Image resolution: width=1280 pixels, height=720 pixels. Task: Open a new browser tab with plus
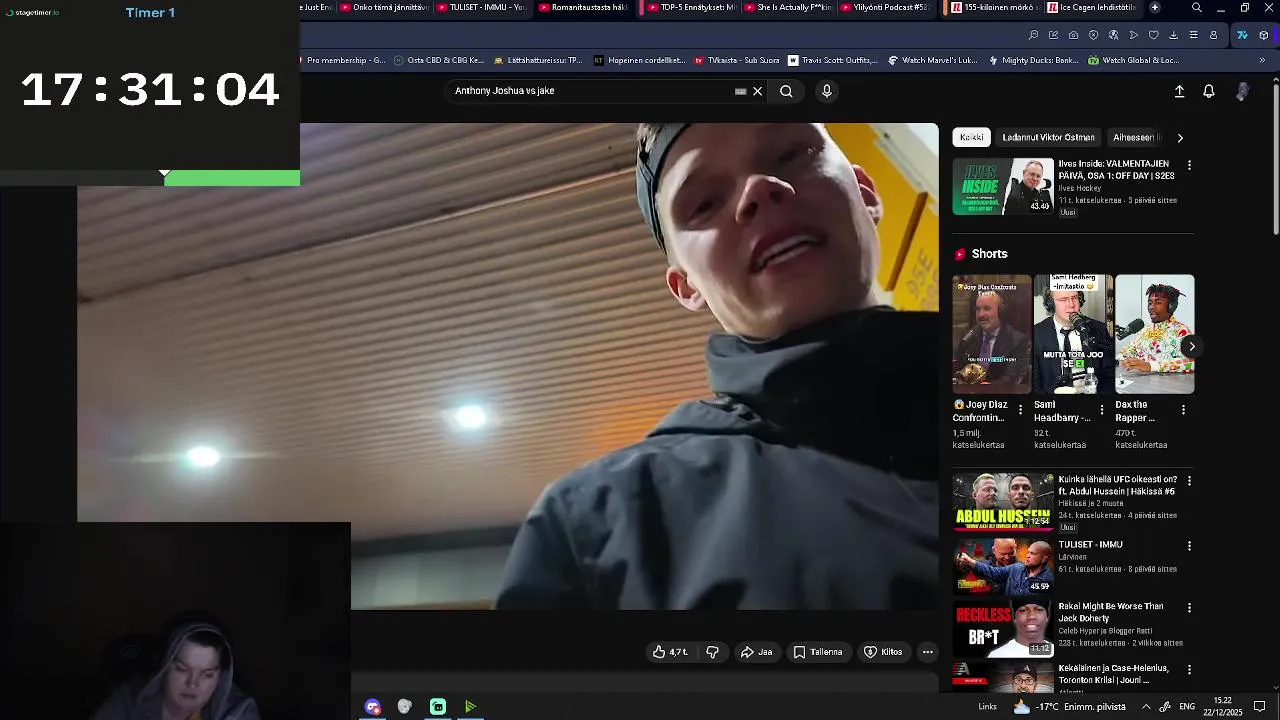tap(1155, 7)
